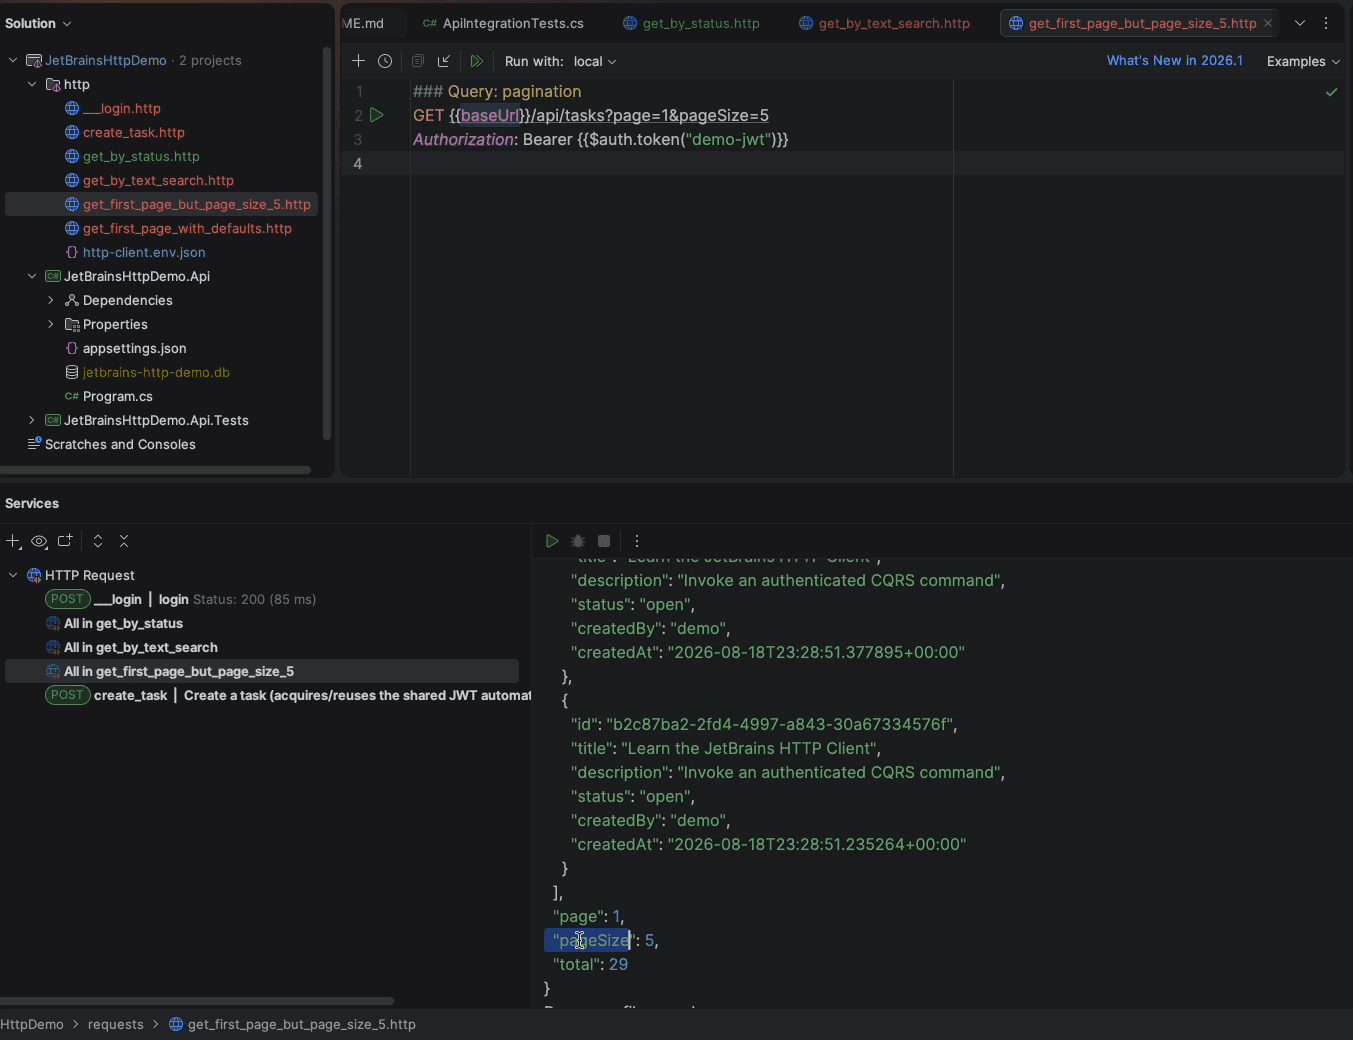Click the globe icon beside __login.http
The height and width of the screenshot is (1040, 1353).
[72, 108]
